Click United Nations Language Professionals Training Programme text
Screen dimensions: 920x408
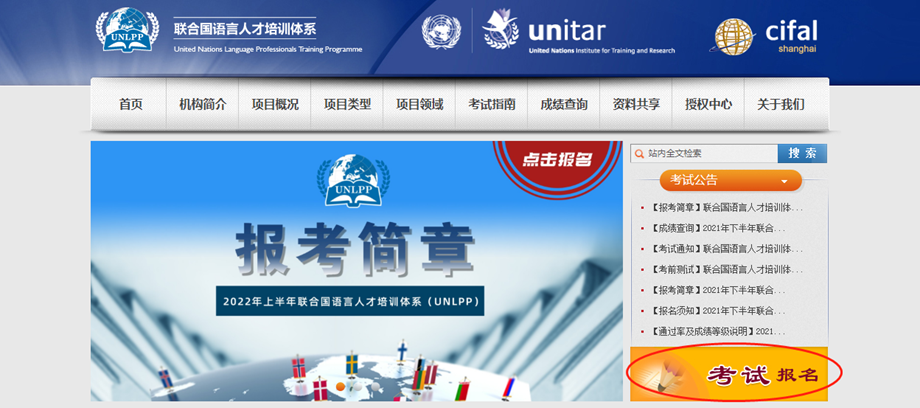tap(268, 49)
